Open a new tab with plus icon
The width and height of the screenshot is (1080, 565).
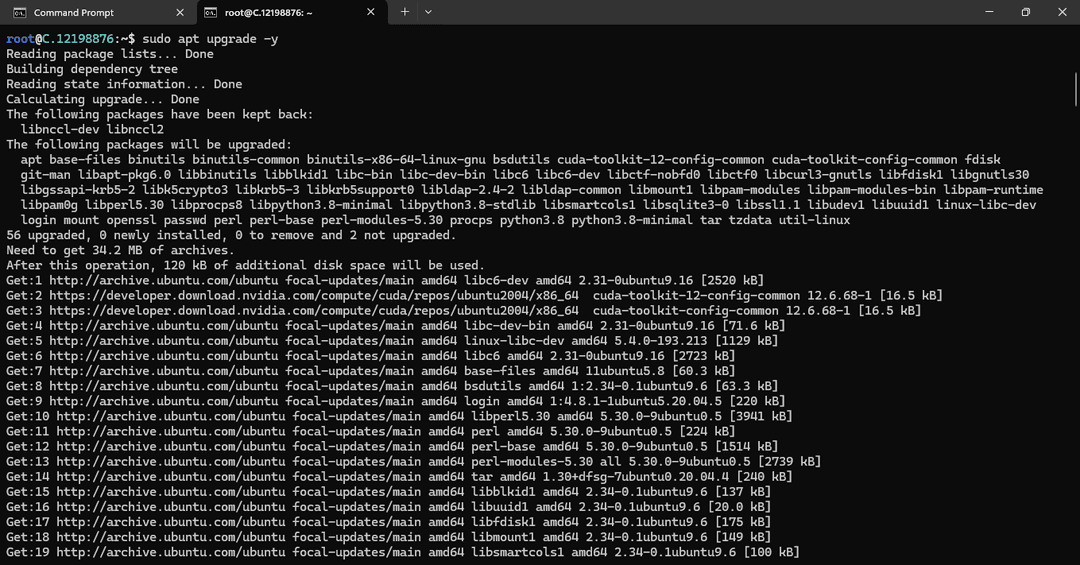405,12
